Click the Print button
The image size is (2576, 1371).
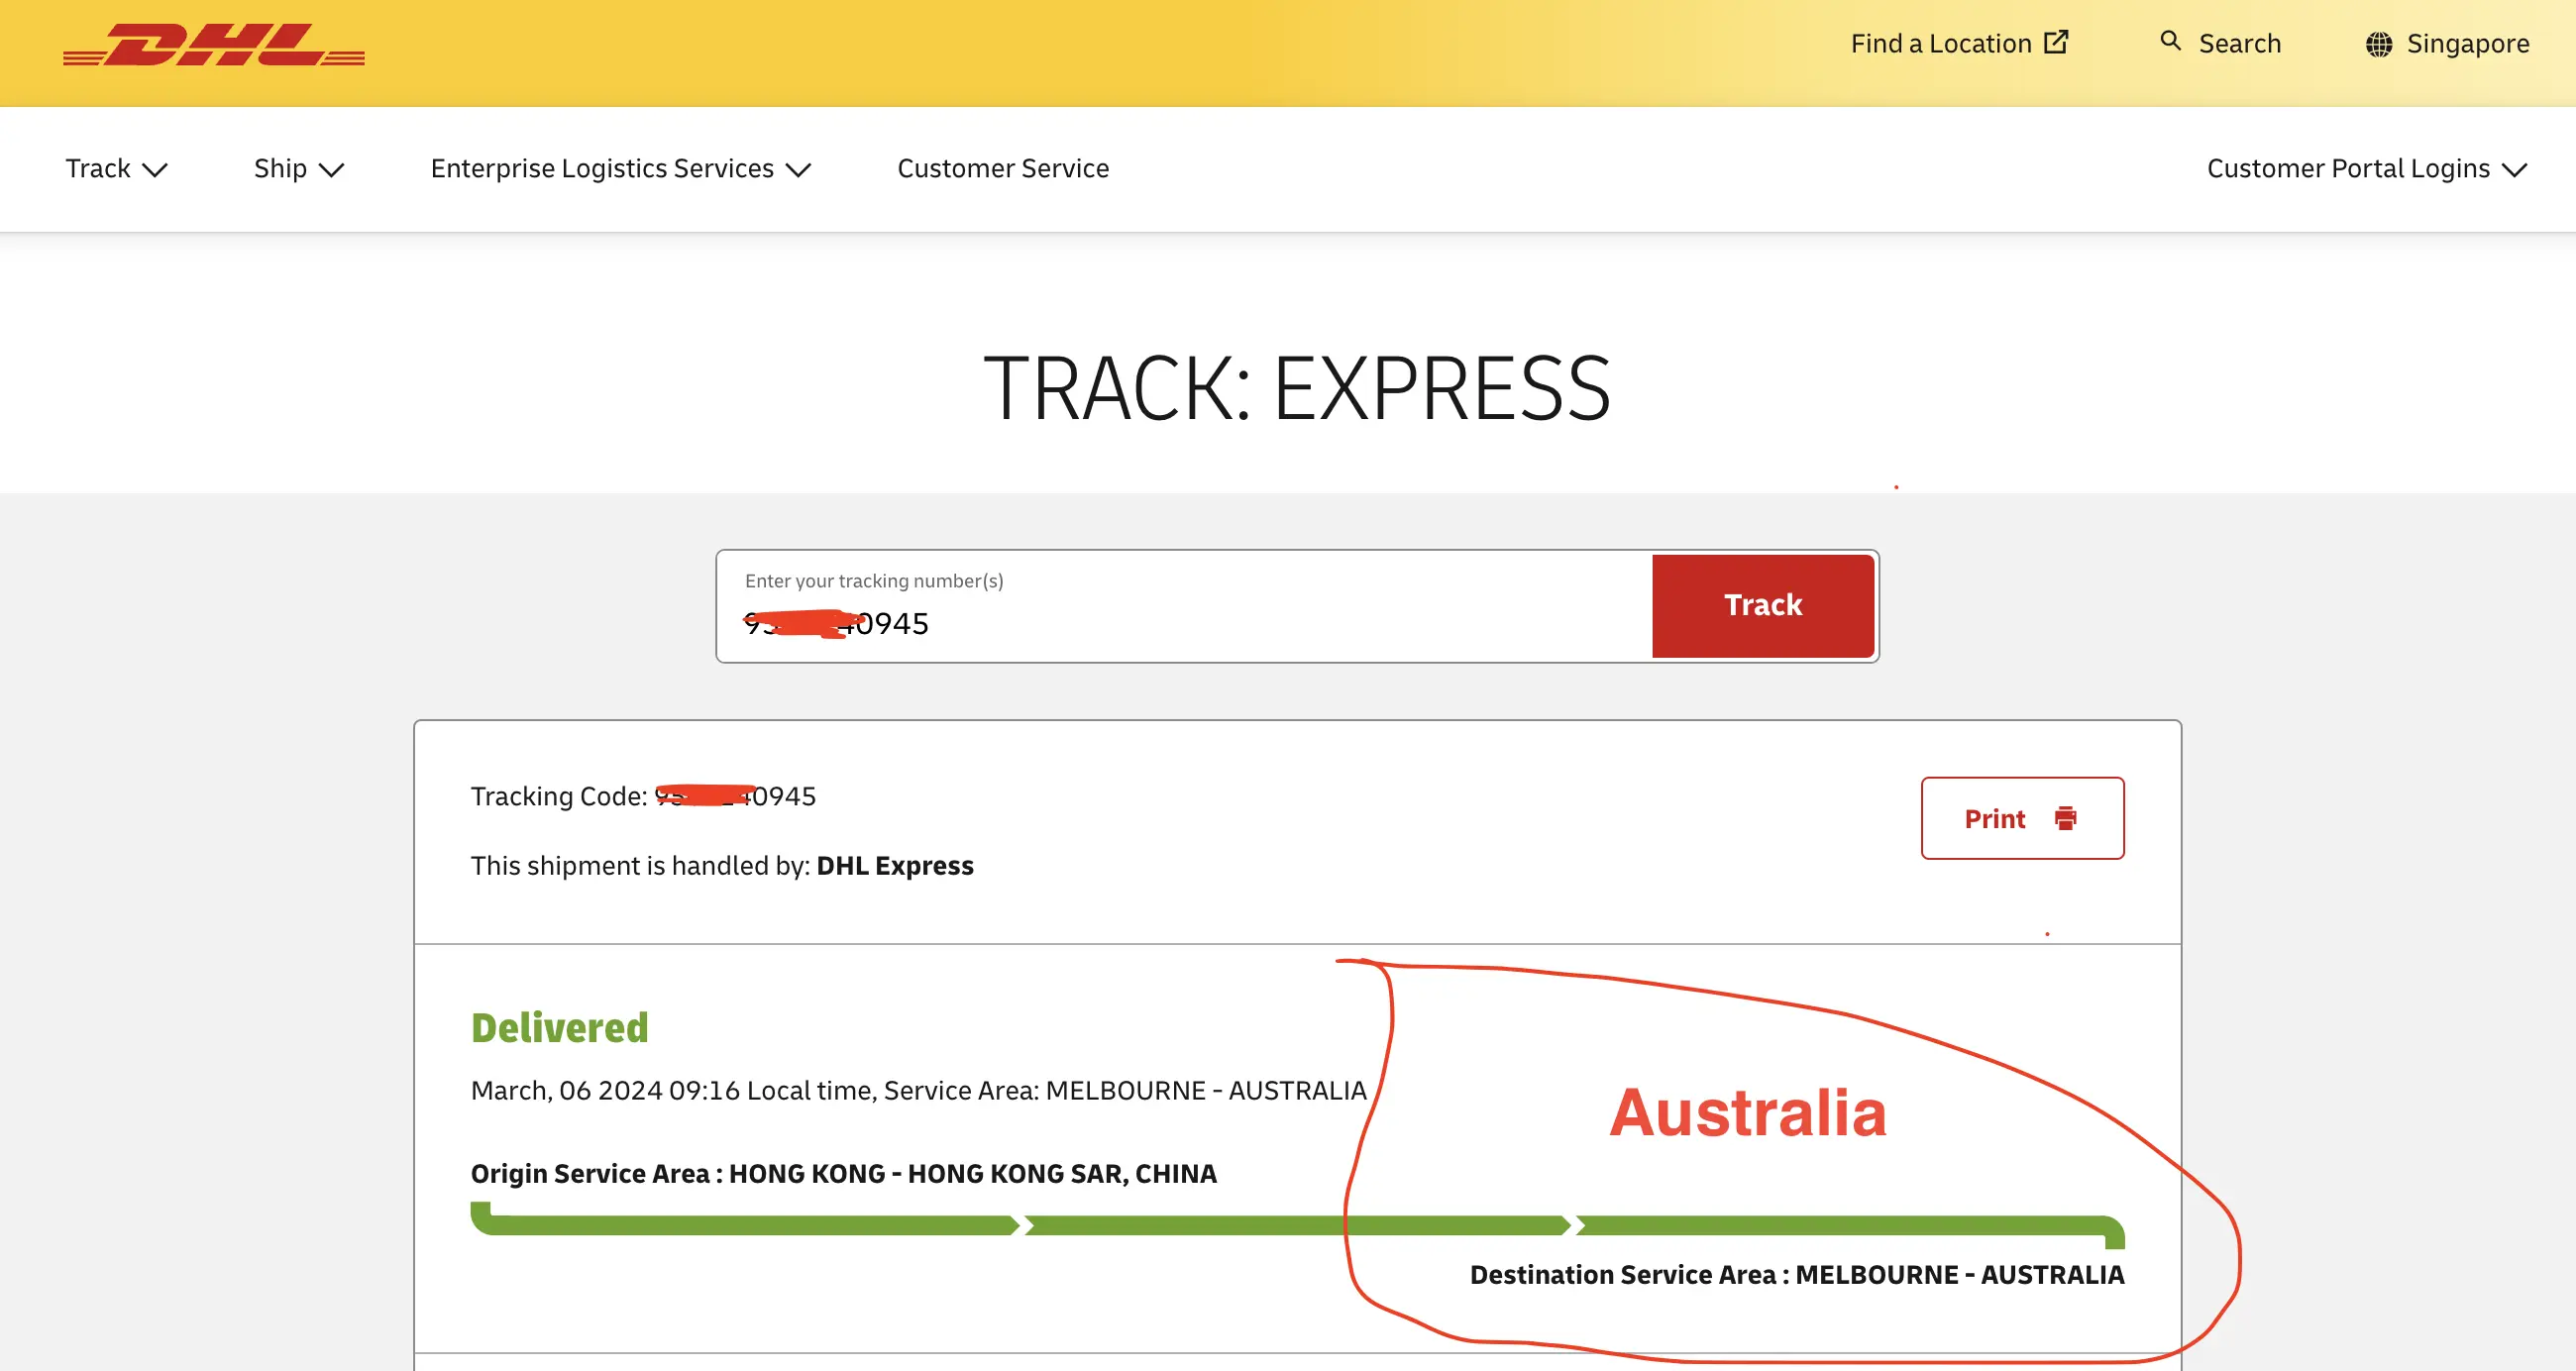[2022, 818]
